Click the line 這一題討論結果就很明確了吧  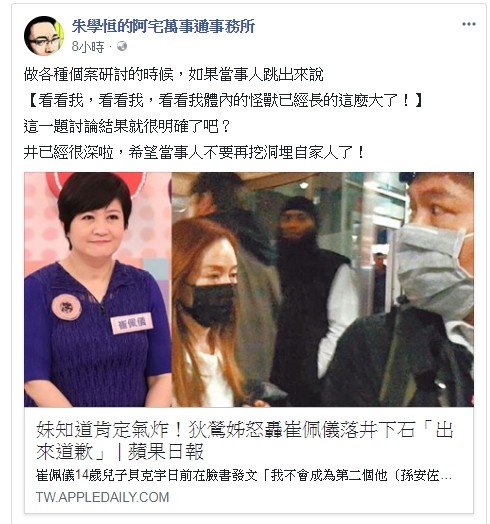(127, 127)
